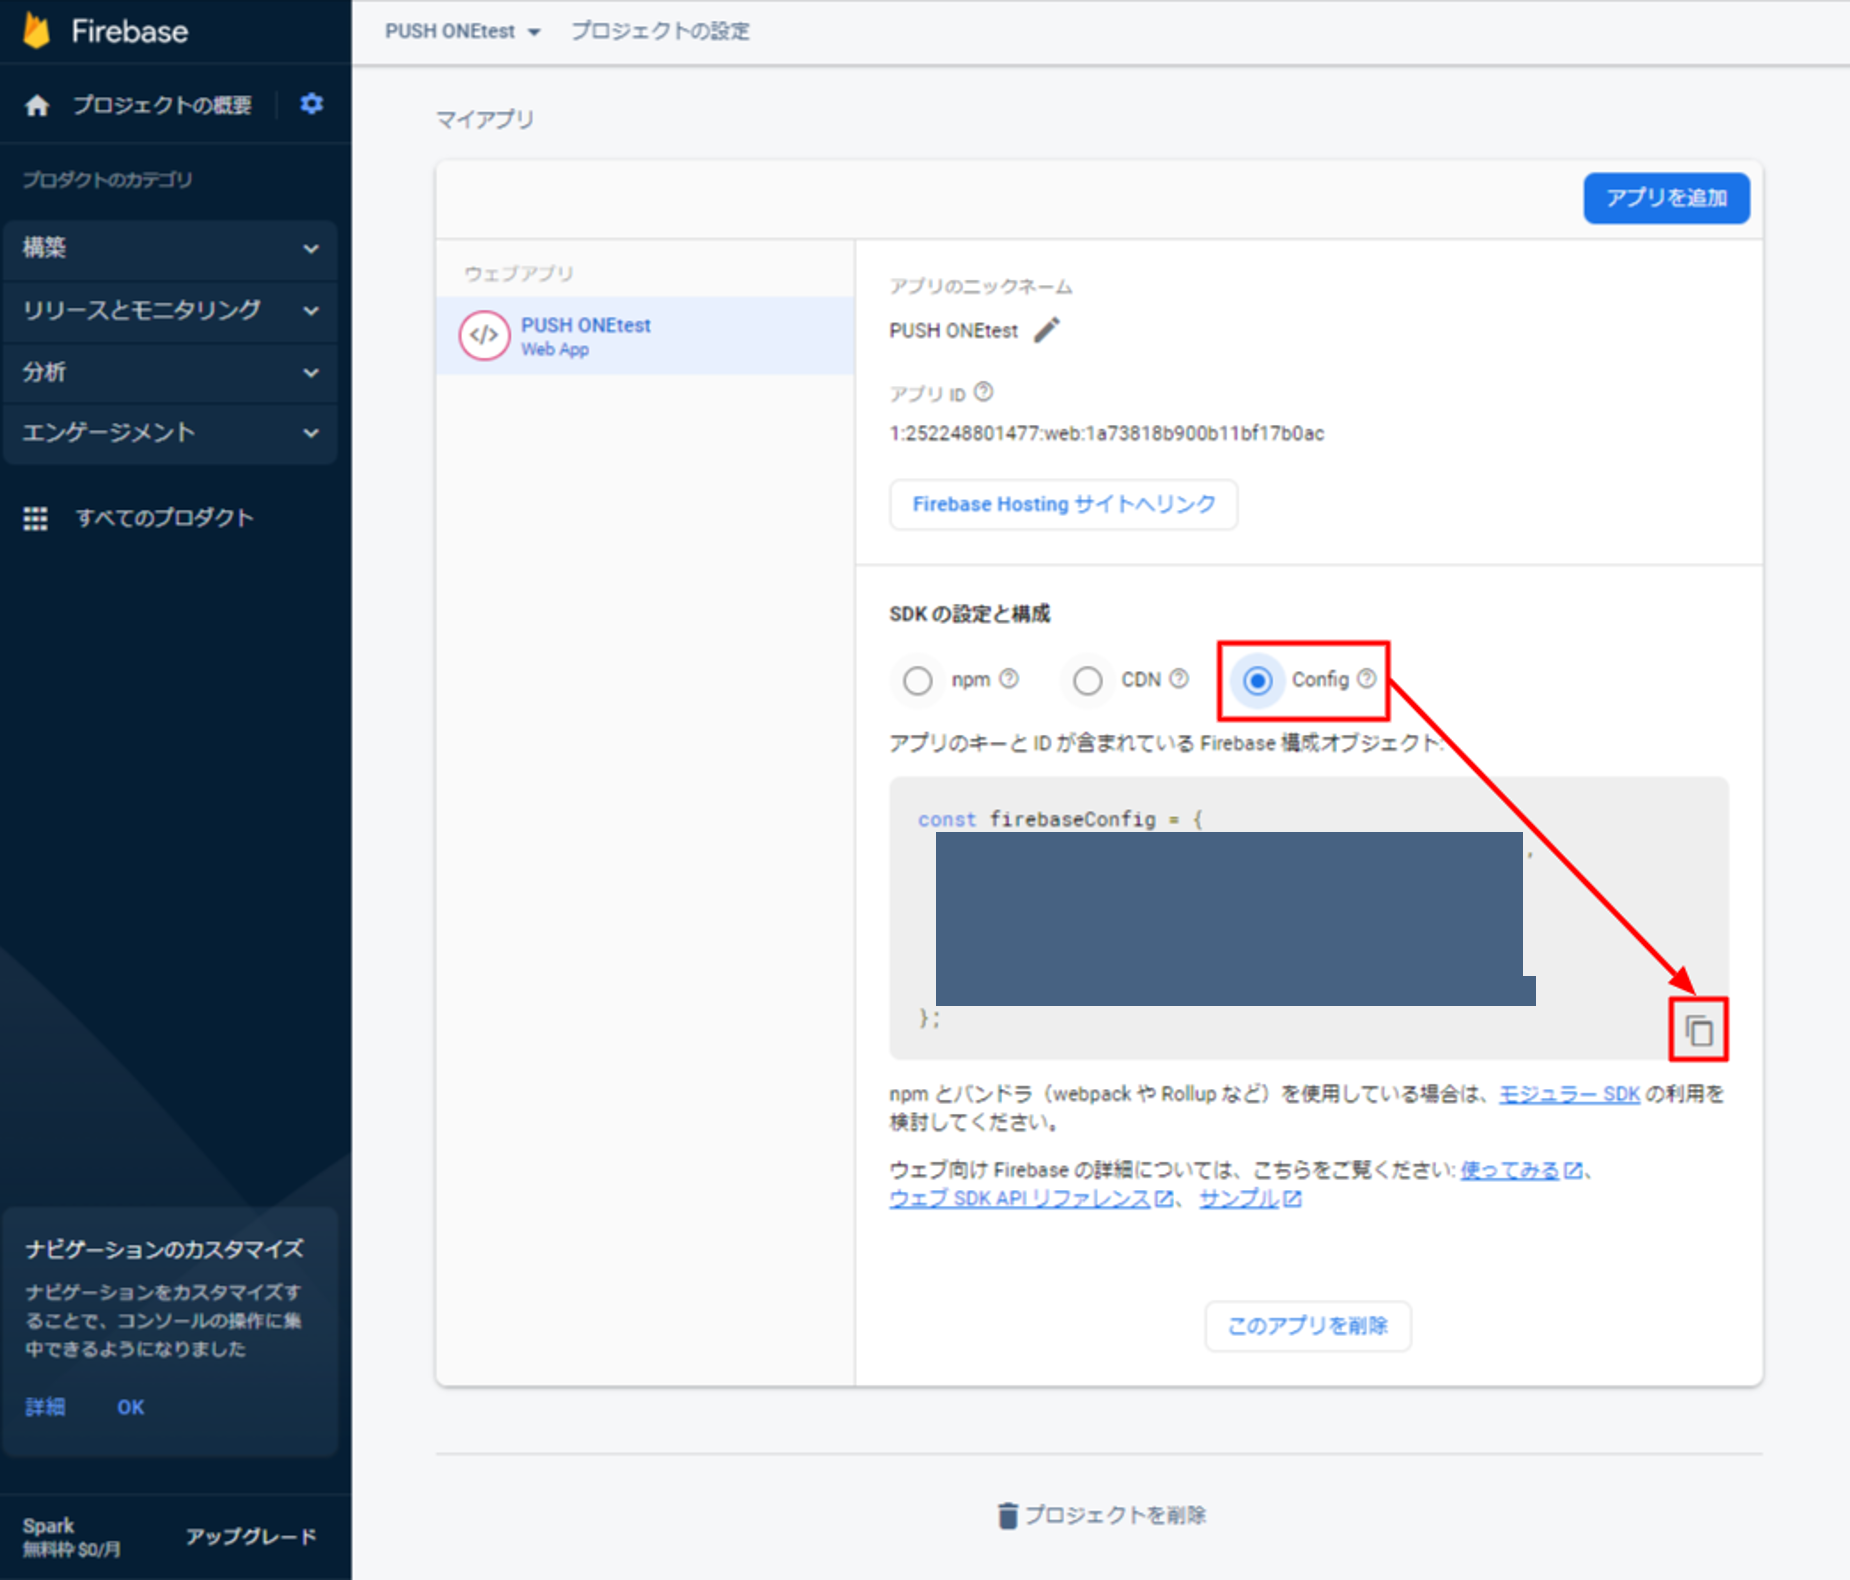The height and width of the screenshot is (1580, 1850).
Task: Click マイアプリ section heading
Action: click(x=485, y=119)
